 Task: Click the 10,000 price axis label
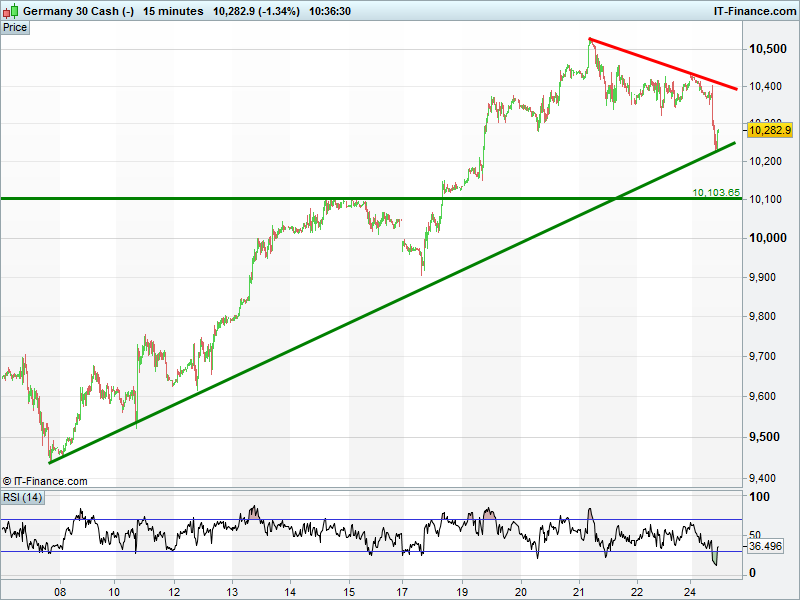[767, 238]
